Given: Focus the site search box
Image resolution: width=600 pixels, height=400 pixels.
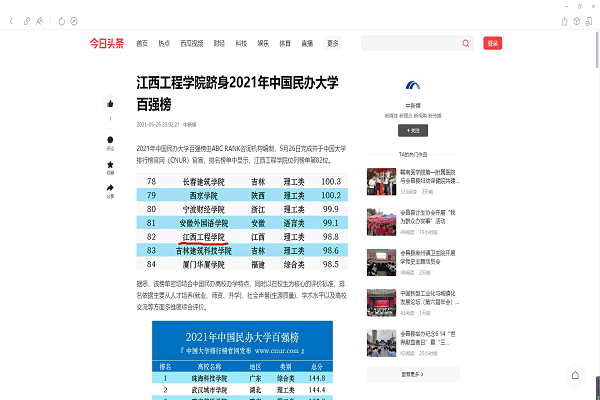Looking at the screenshot, I should click(x=411, y=43).
